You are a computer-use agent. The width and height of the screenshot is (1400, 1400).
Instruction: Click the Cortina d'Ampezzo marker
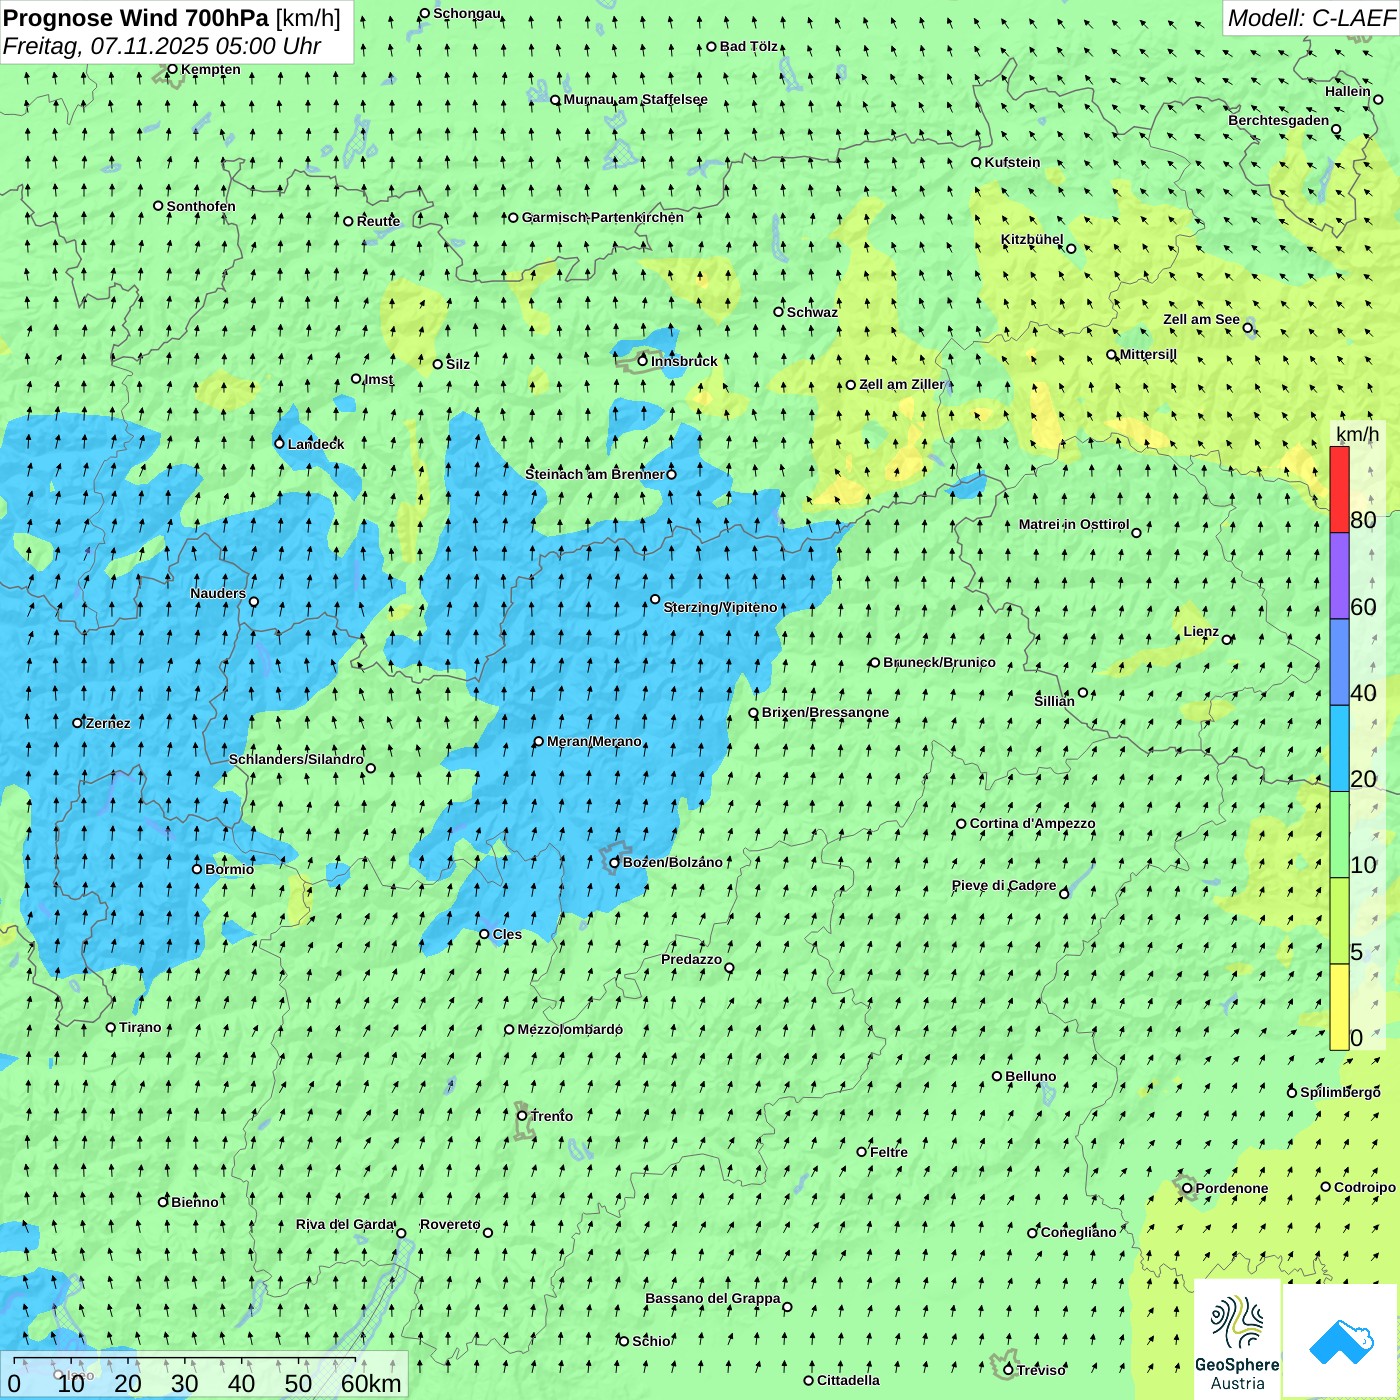click(x=961, y=824)
